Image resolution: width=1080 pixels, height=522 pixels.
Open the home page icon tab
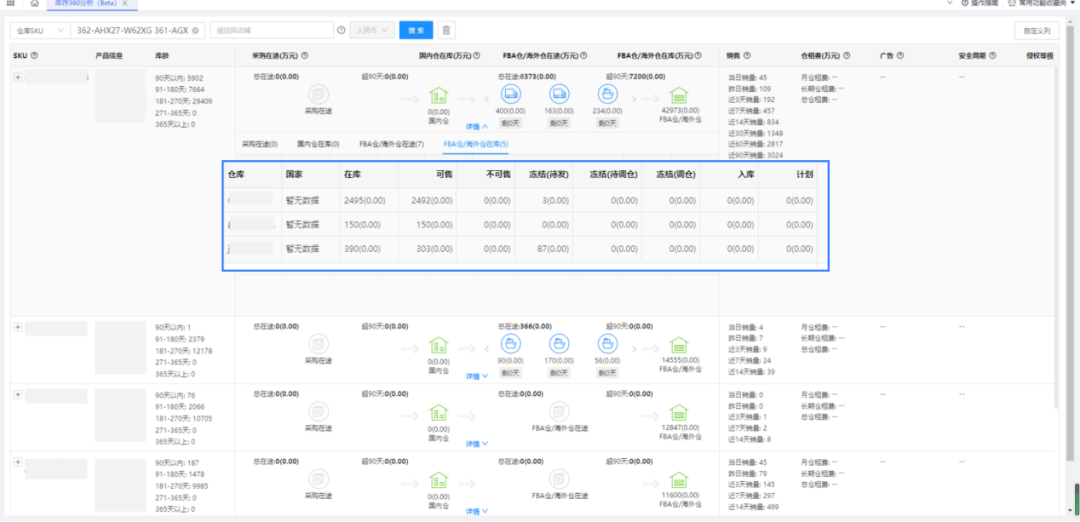34,4
